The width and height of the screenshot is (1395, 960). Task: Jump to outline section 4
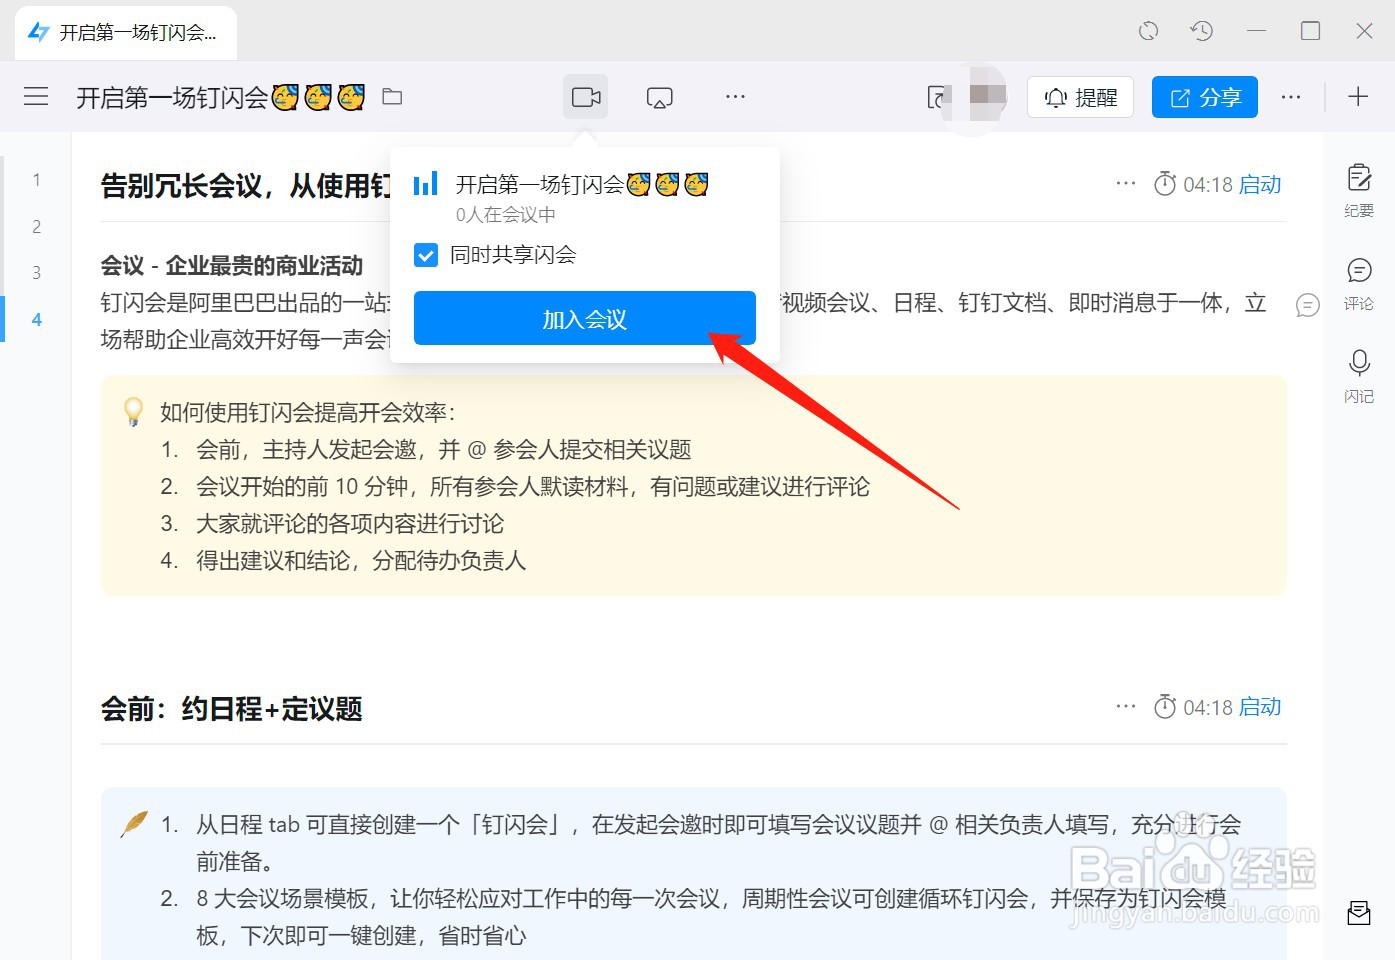coord(37,320)
